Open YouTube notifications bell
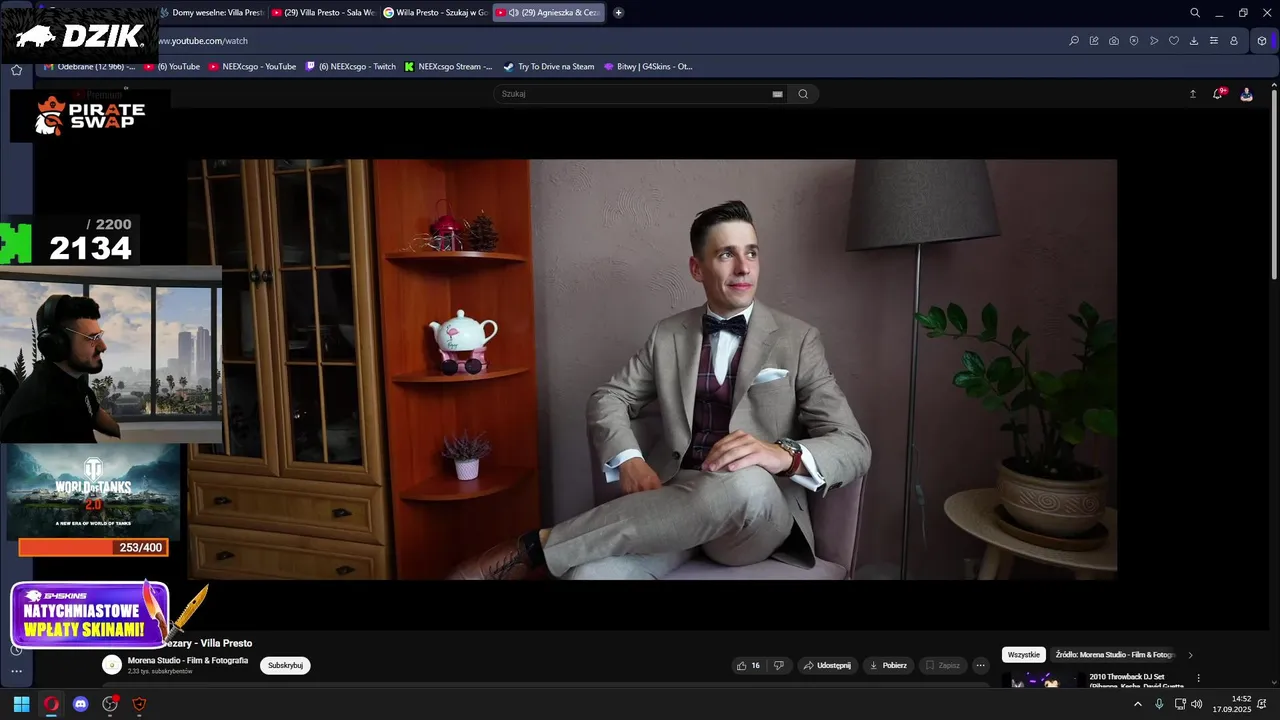 (x=1218, y=94)
